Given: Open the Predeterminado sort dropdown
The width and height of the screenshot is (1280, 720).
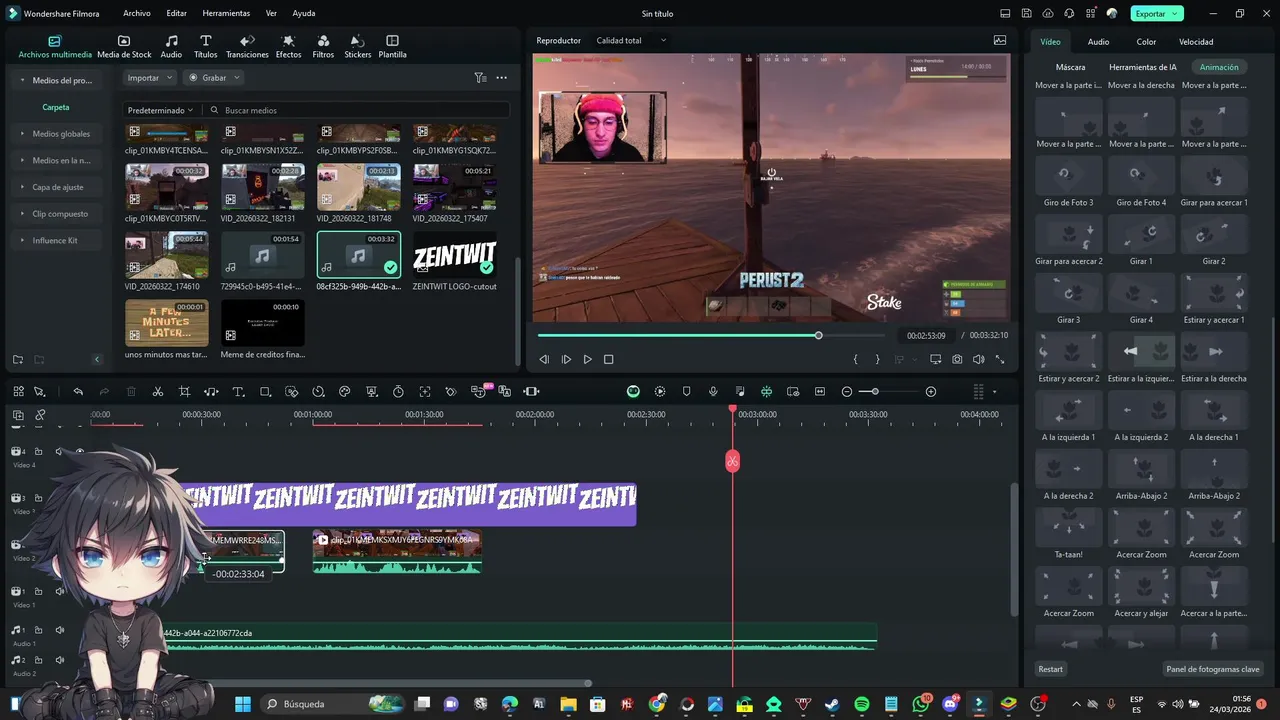Looking at the screenshot, I should pyautogui.click(x=161, y=110).
